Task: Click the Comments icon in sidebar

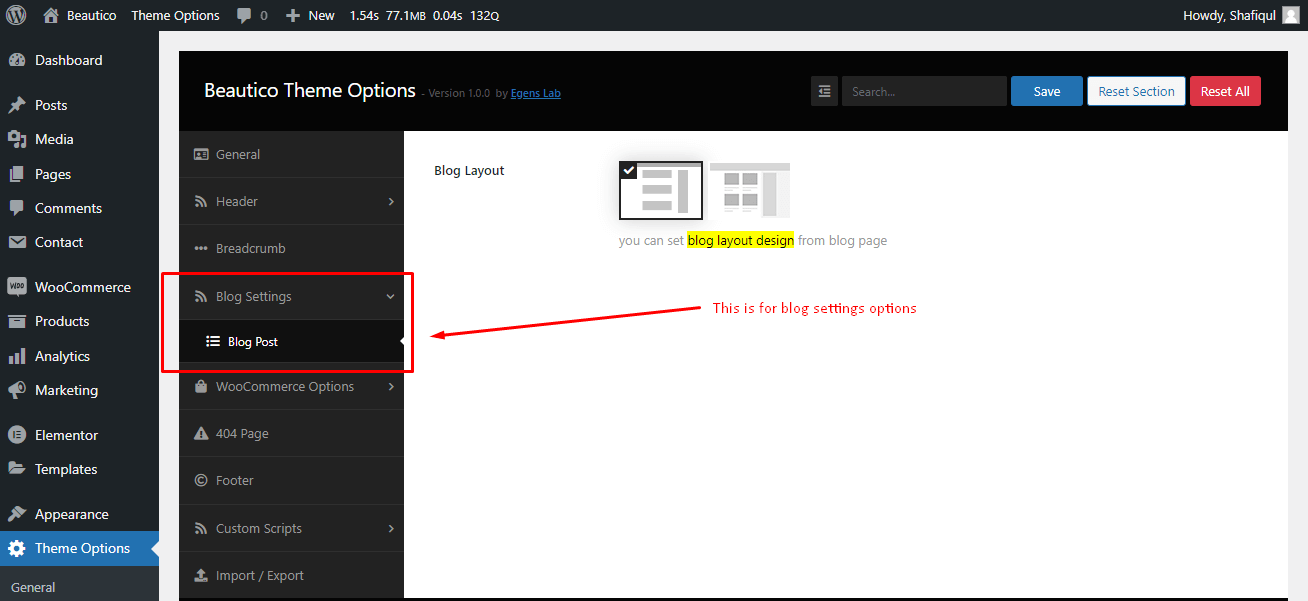Action: click(x=17, y=208)
